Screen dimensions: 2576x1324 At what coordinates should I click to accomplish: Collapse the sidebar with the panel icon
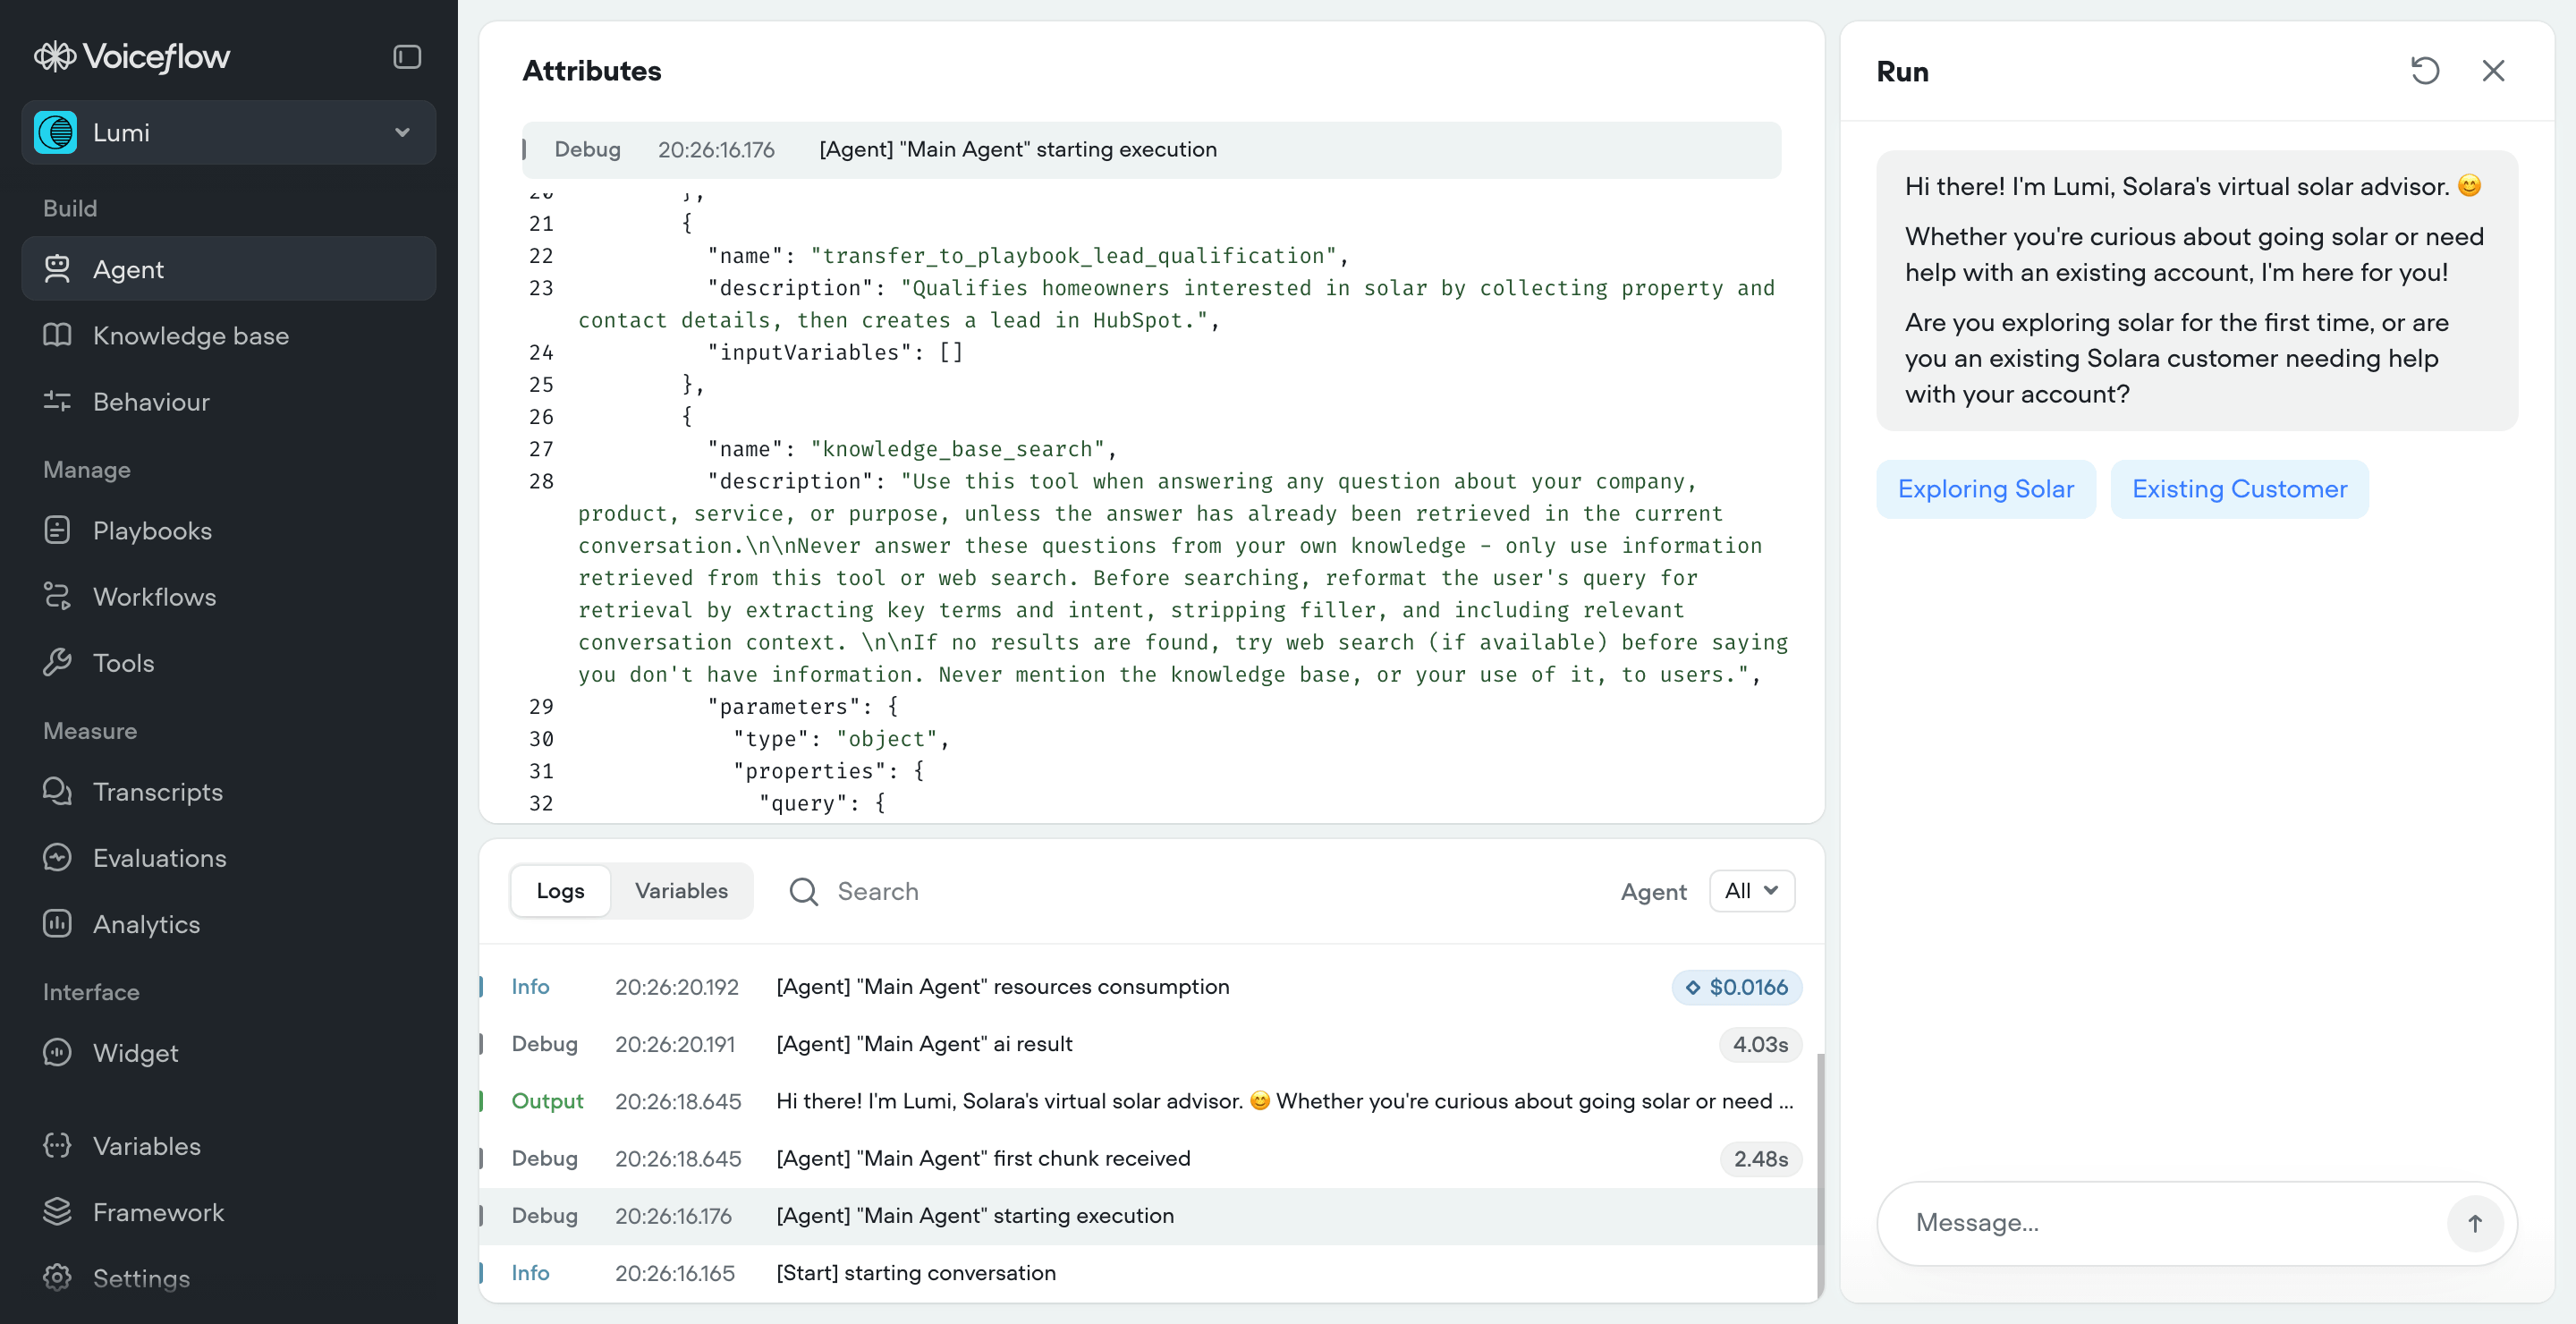tap(406, 57)
